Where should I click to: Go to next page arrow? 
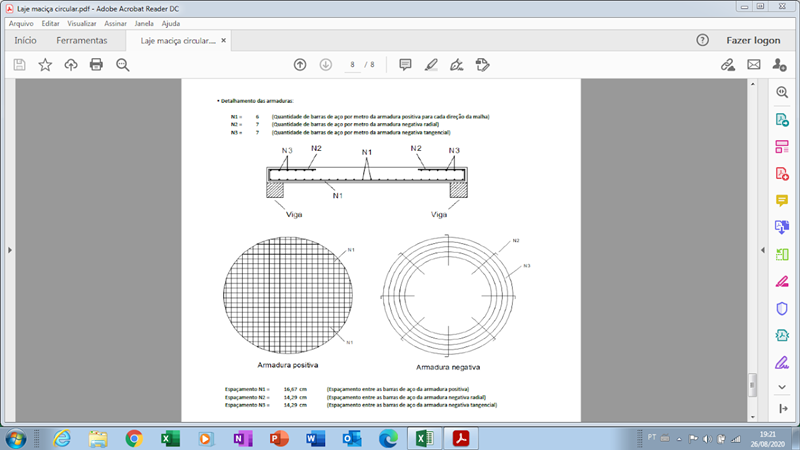(x=326, y=65)
